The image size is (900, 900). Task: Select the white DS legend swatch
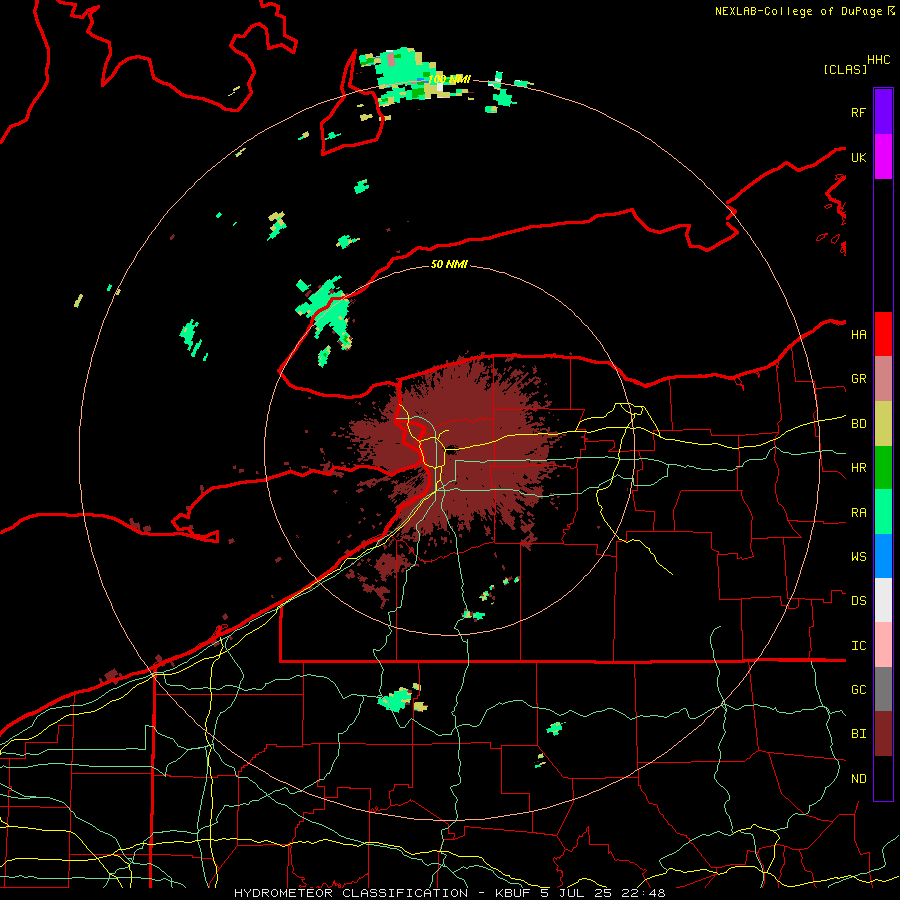point(883,600)
